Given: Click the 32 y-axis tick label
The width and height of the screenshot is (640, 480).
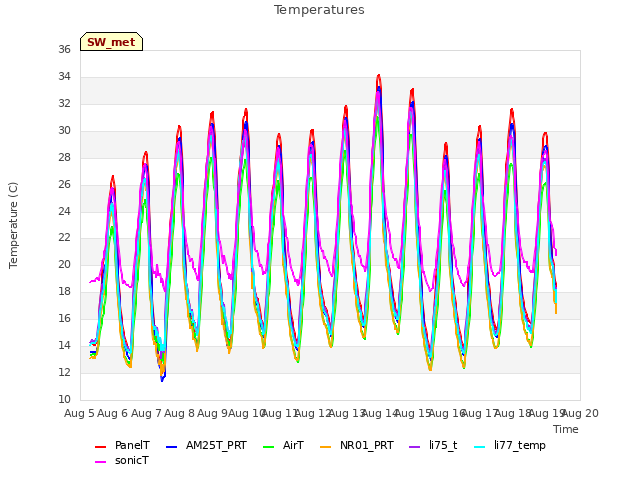Looking at the screenshot, I should (64, 103).
